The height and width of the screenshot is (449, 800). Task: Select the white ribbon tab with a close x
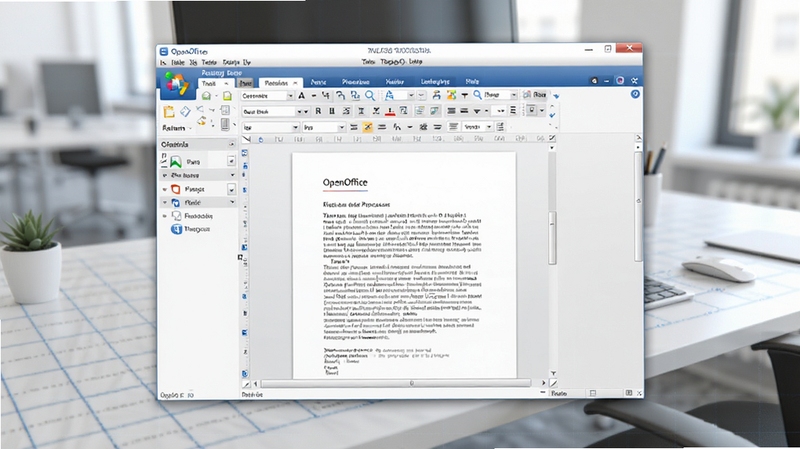[x=281, y=83]
